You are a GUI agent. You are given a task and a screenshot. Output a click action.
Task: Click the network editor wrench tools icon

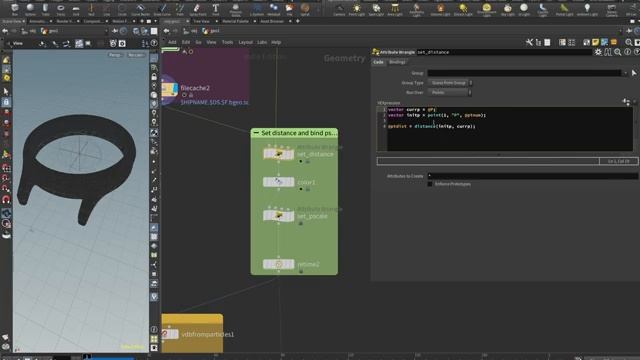point(529,42)
